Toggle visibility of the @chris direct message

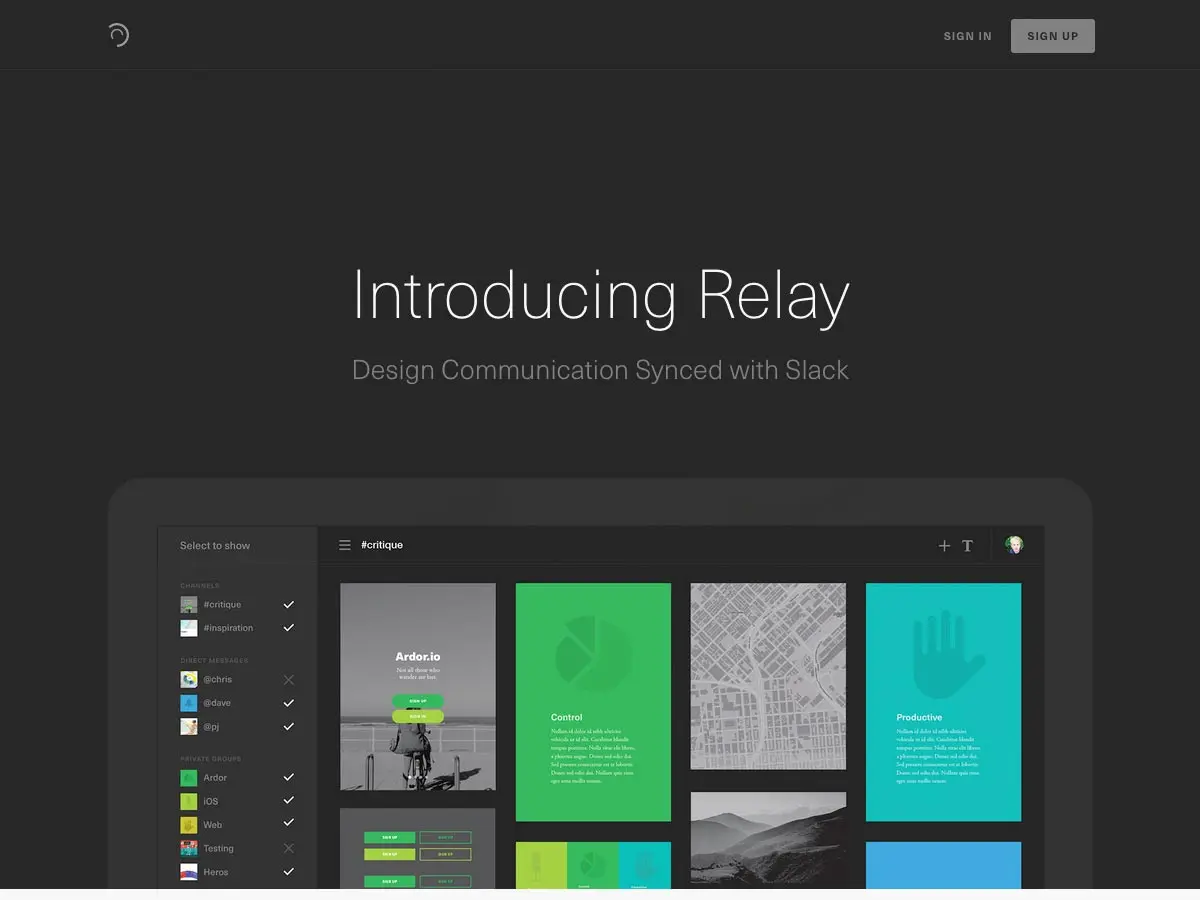pyautogui.click(x=288, y=679)
